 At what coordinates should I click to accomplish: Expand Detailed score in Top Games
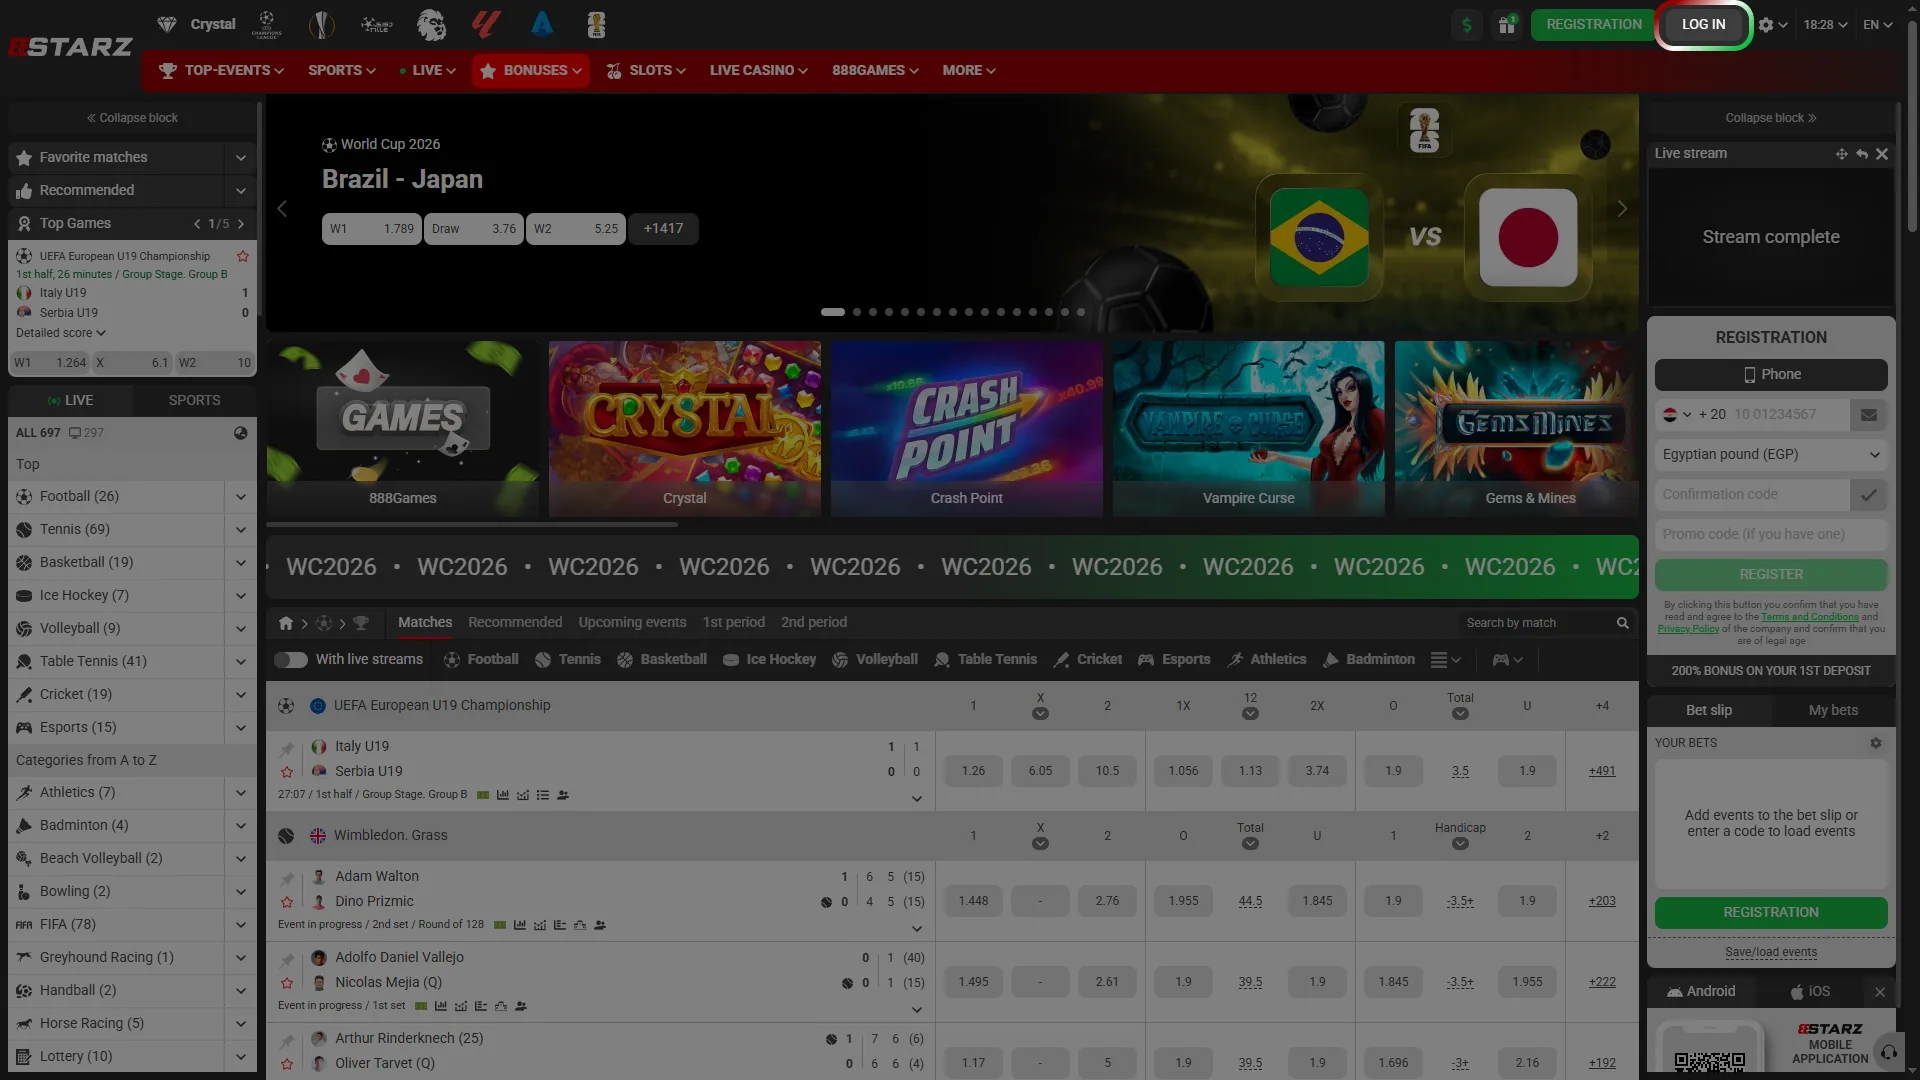coord(61,333)
